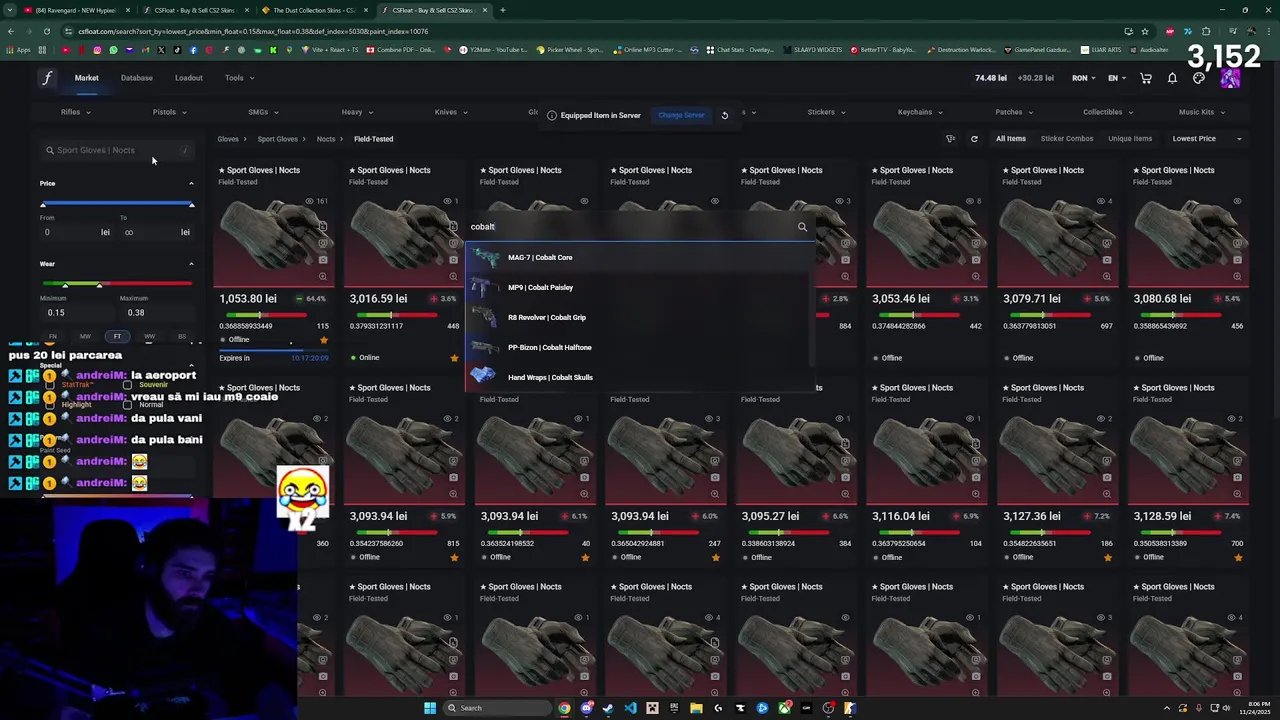This screenshot has height=720, width=1280.
Task: Click the screenshot camera icon on the 3,080.68 lei card
Action: (x=1237, y=259)
